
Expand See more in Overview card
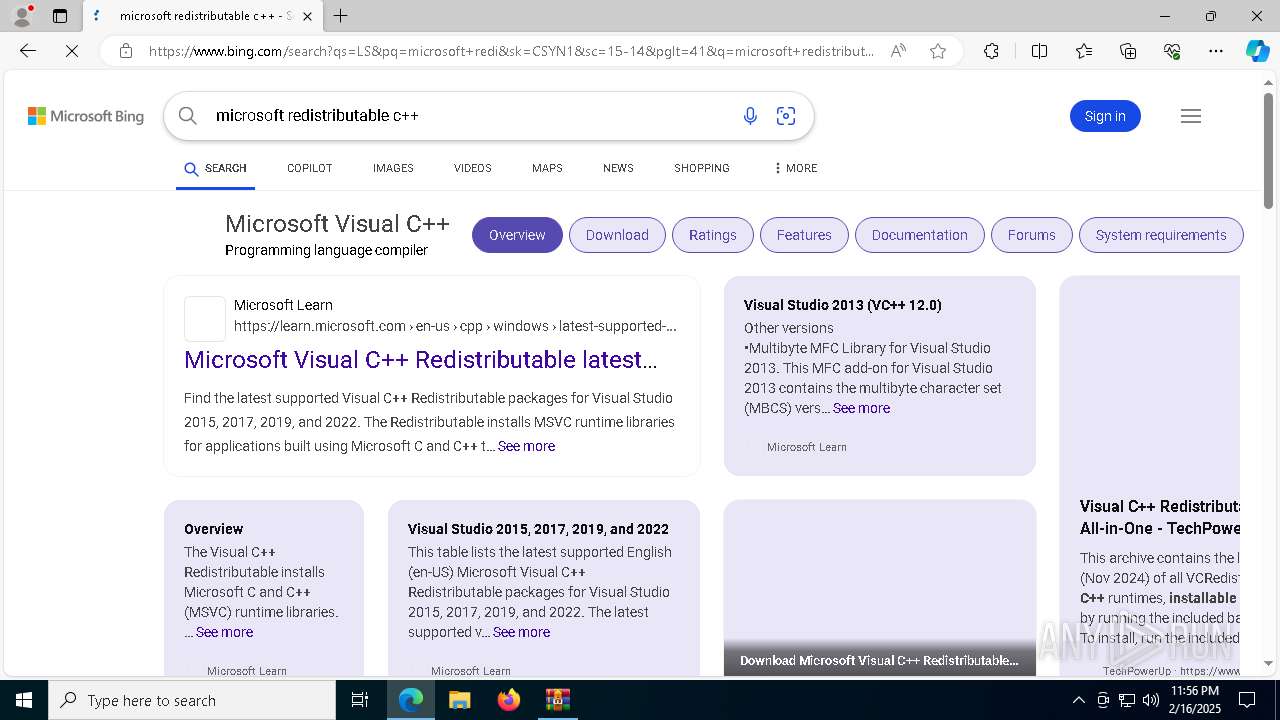[x=224, y=632]
